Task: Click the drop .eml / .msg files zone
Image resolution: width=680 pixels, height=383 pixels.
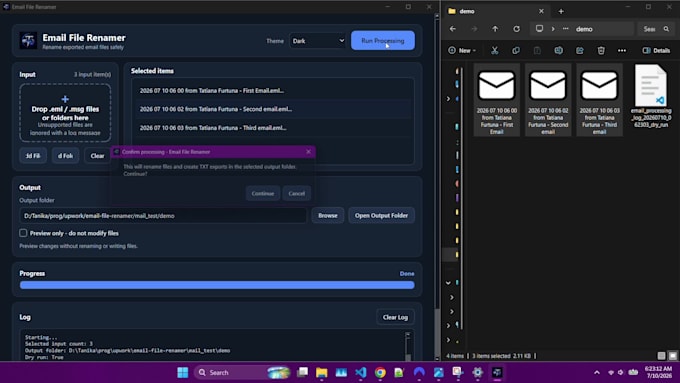Action: [x=65, y=113]
